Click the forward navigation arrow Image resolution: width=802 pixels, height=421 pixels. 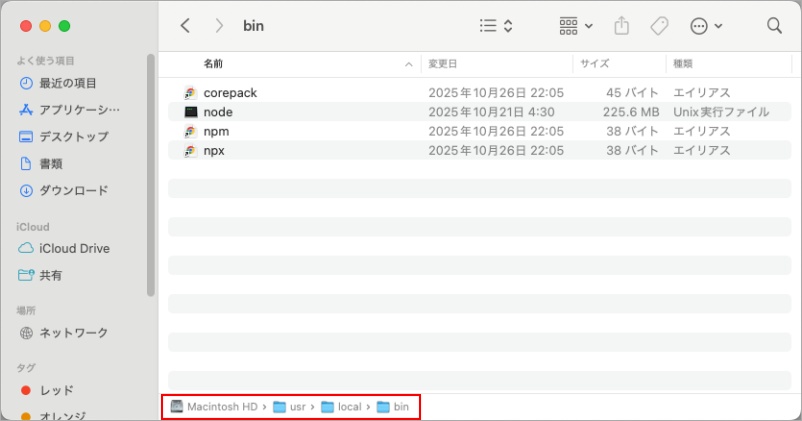219,26
